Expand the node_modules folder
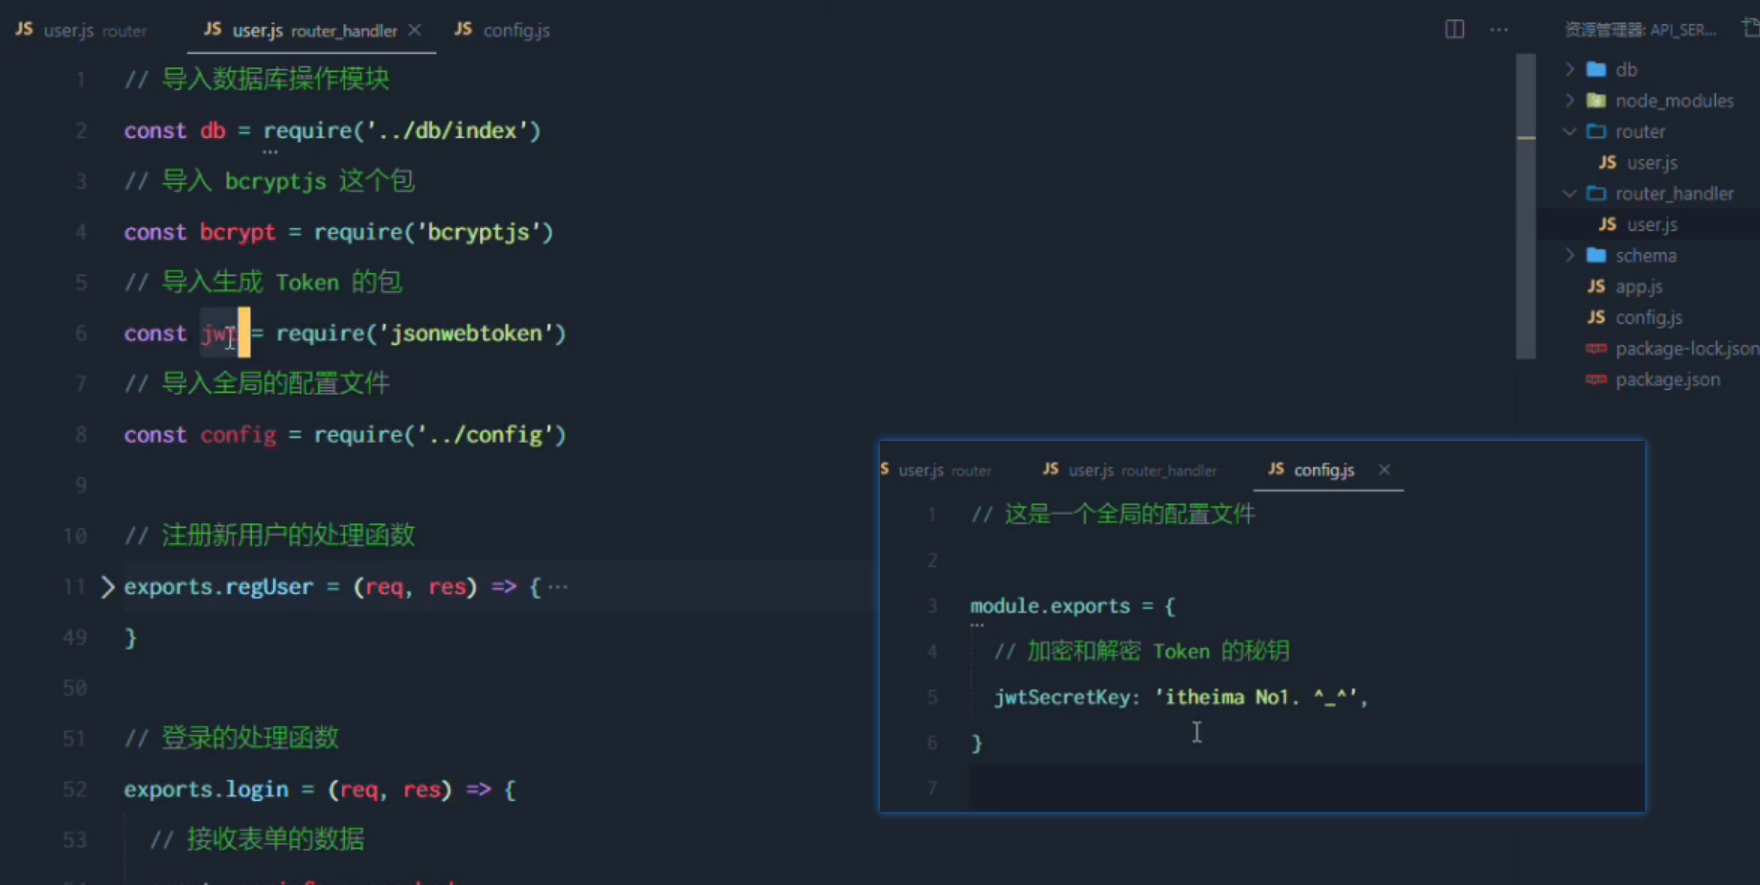Screen dimensions: 1760x885 (x=1569, y=100)
